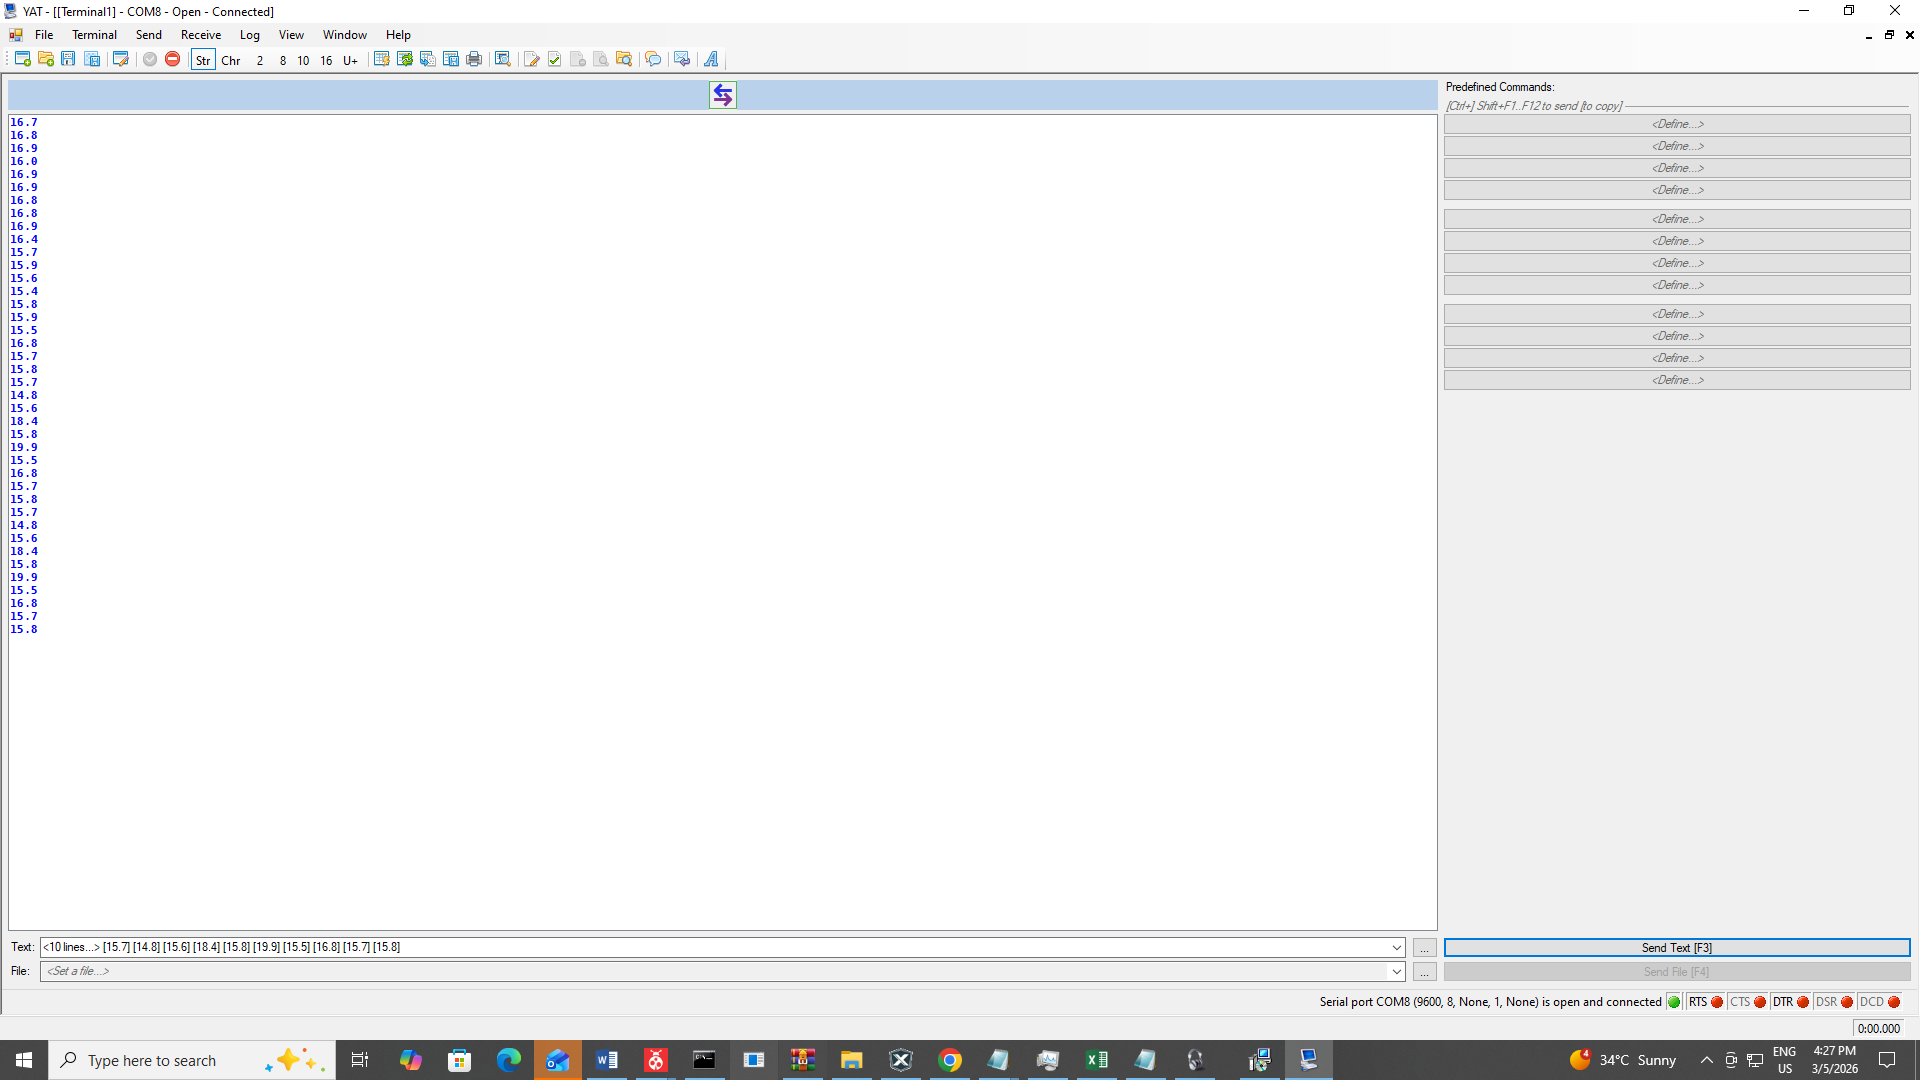Click the Print monitor printer icon

474,59
